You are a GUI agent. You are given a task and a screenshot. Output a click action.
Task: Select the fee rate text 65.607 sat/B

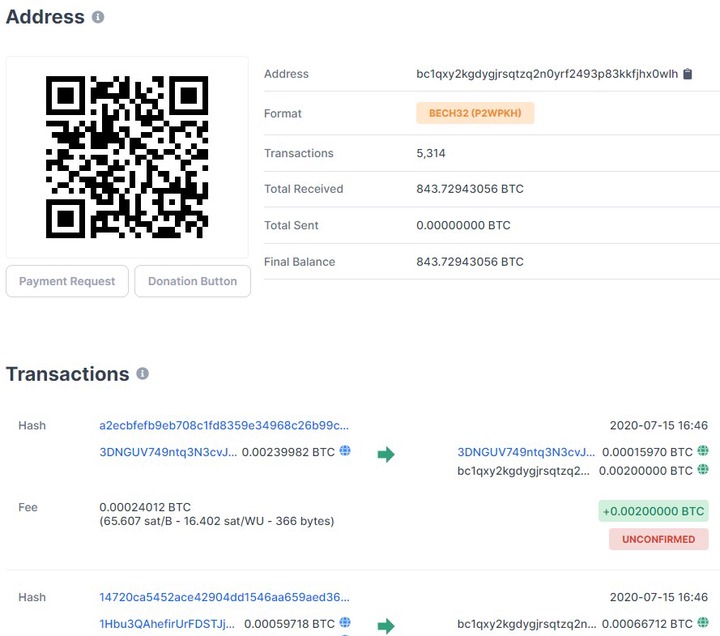pos(137,521)
